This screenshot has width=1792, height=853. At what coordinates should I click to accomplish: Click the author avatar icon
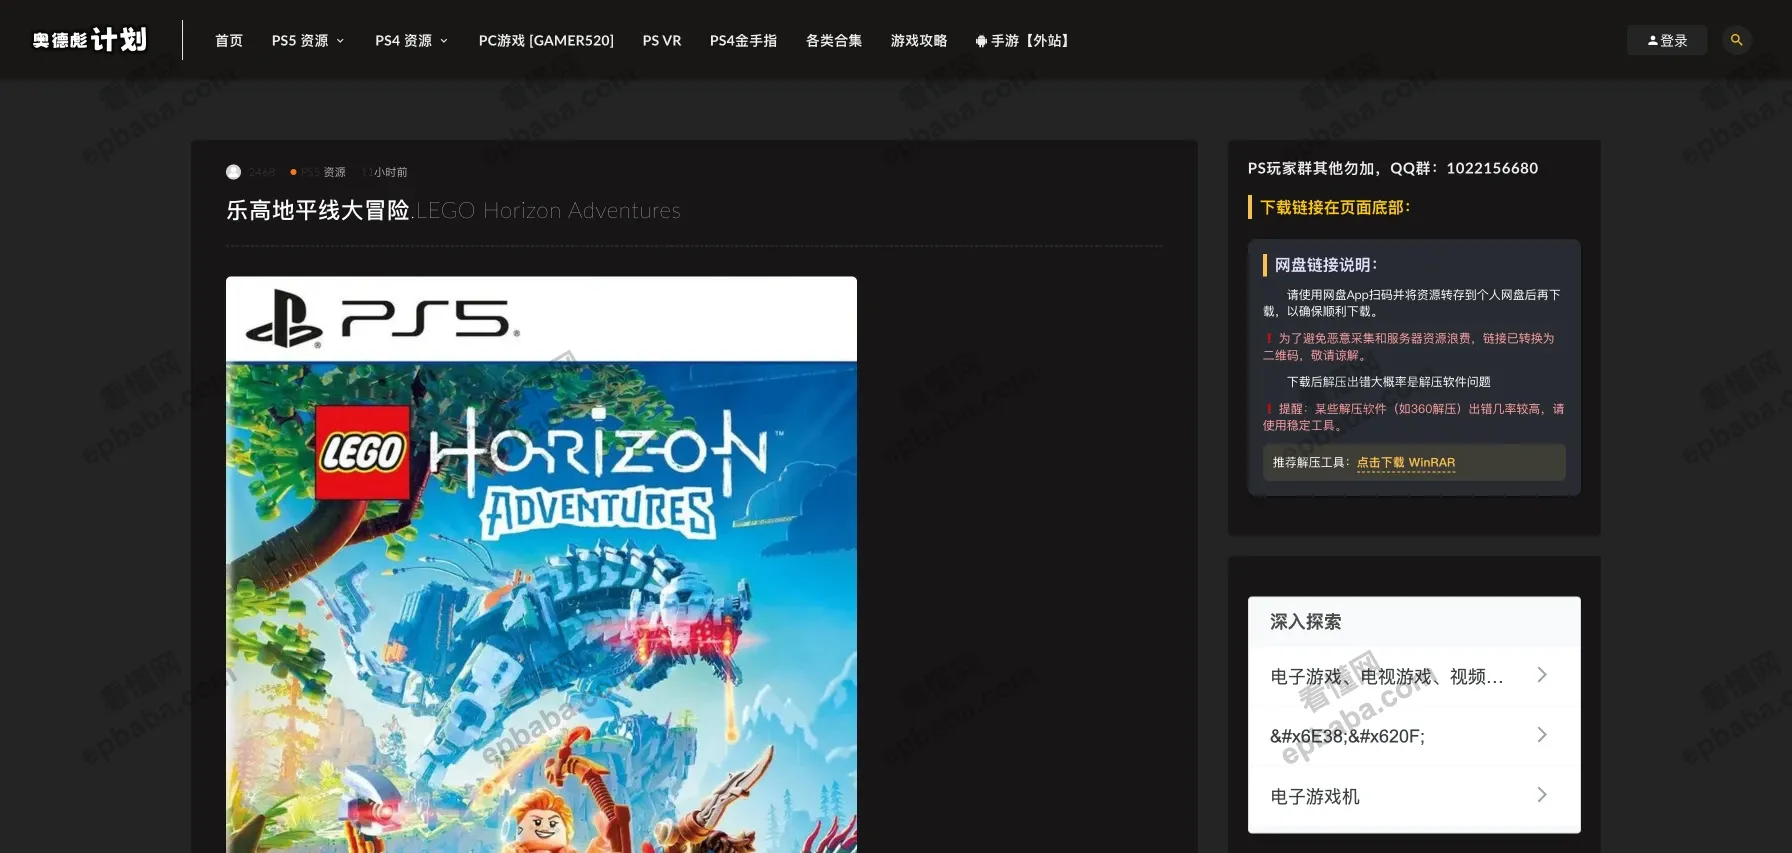(233, 172)
